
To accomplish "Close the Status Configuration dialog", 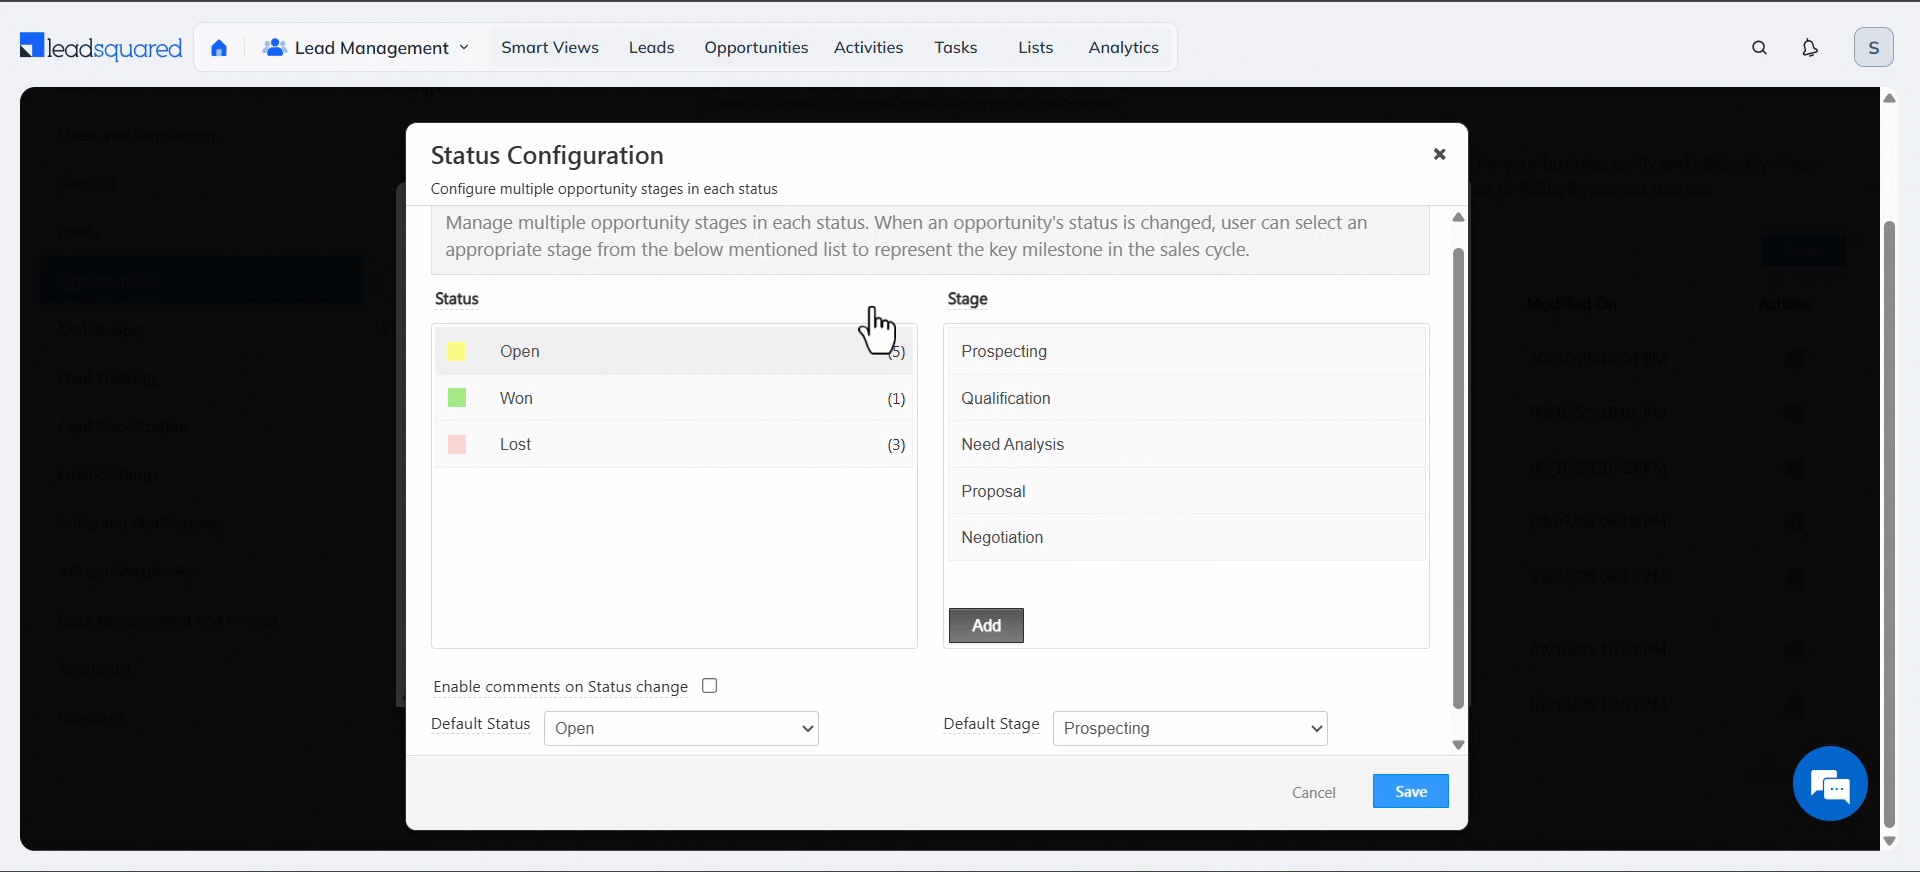I will (x=1439, y=154).
